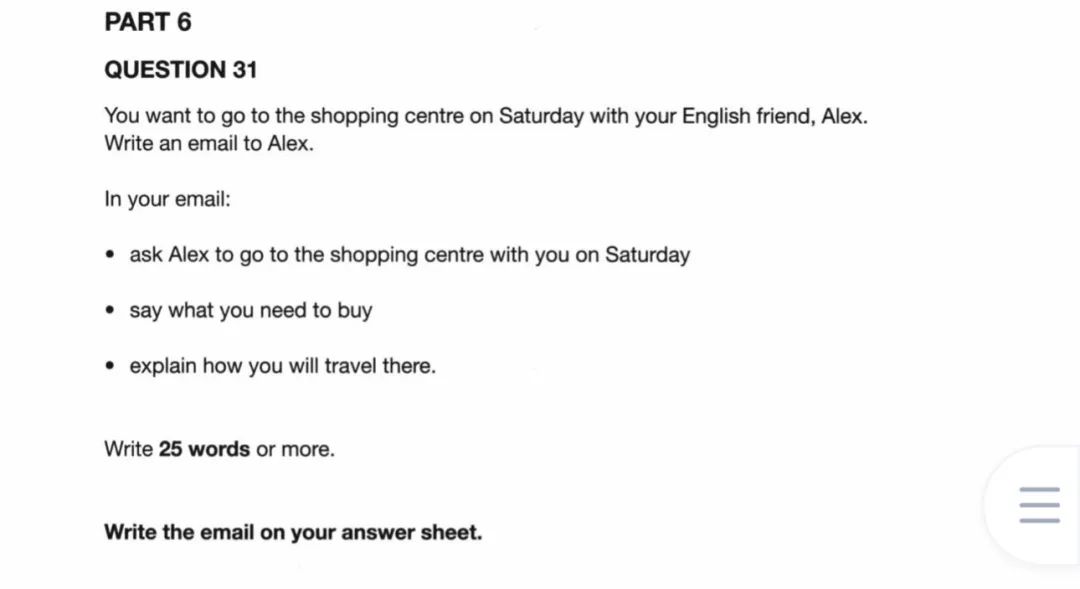Image resolution: width=1080 pixels, height=589 pixels.
Task: Click 'Write the email on your answer sheet'
Action: point(293,533)
